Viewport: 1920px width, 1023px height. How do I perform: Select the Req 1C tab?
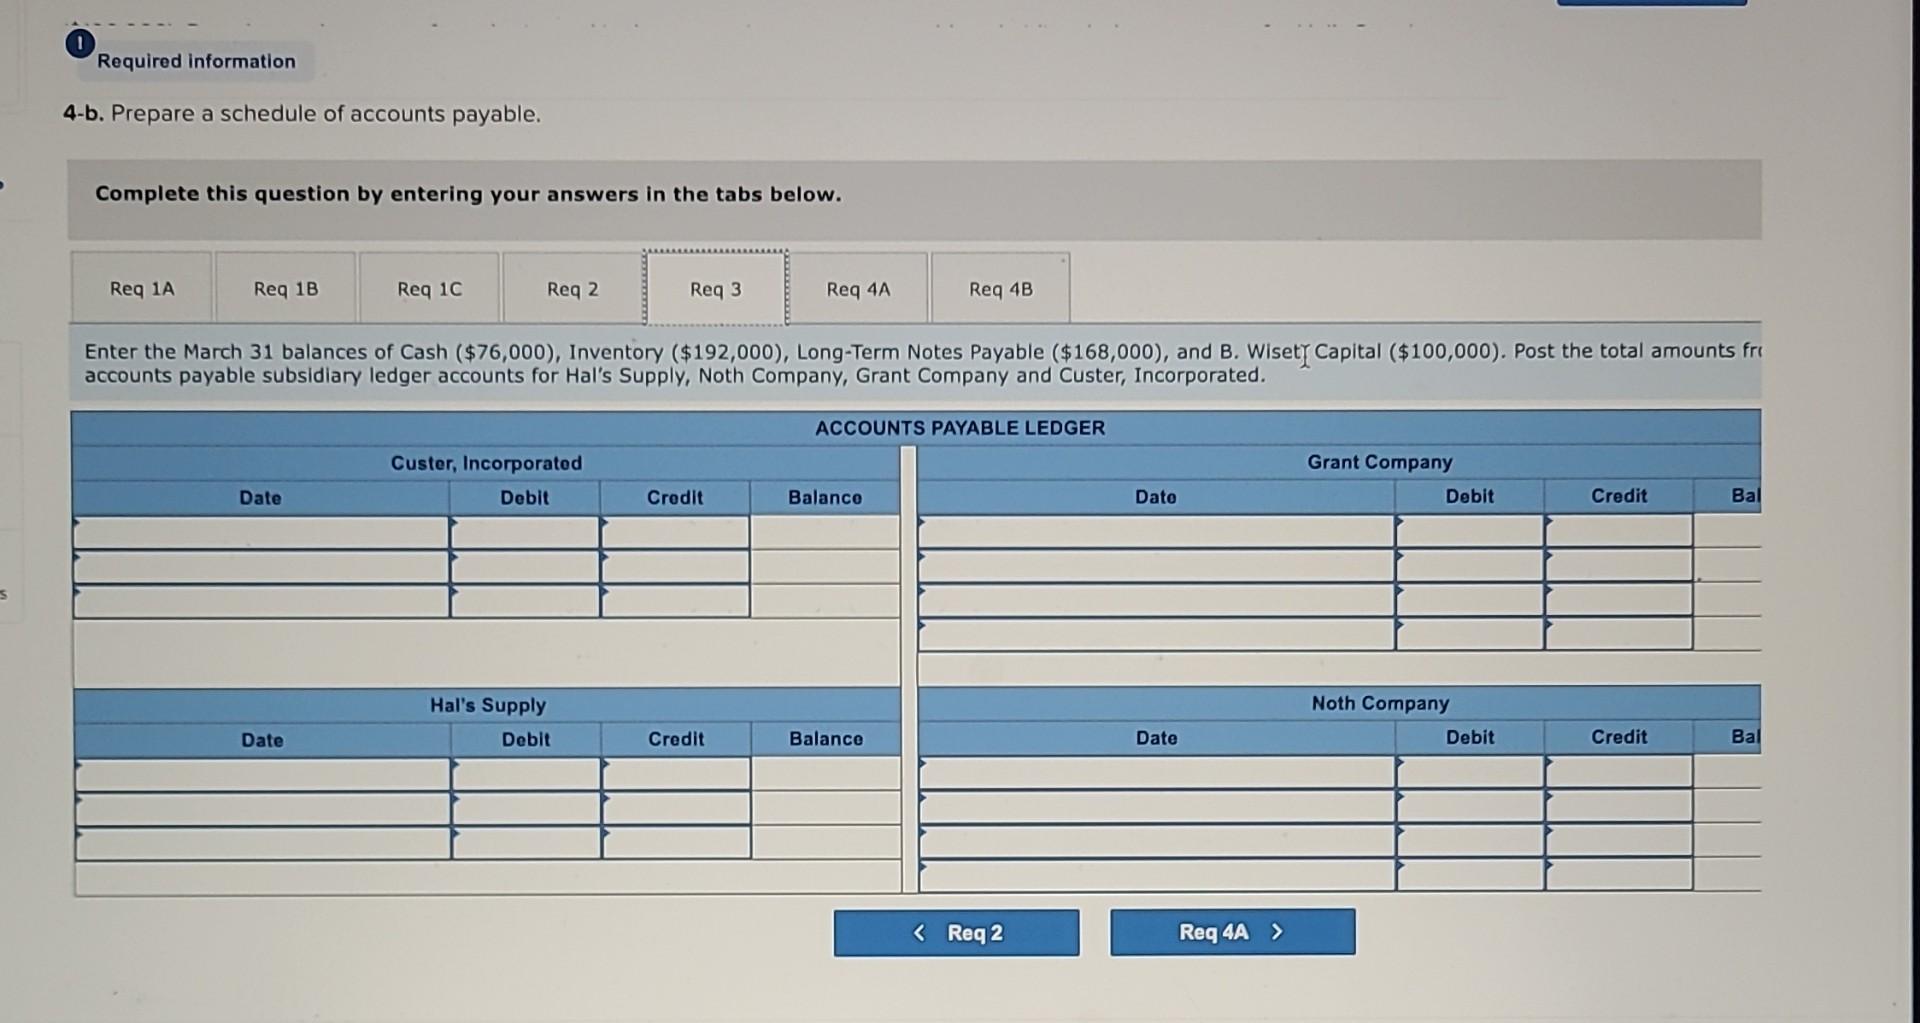point(430,289)
